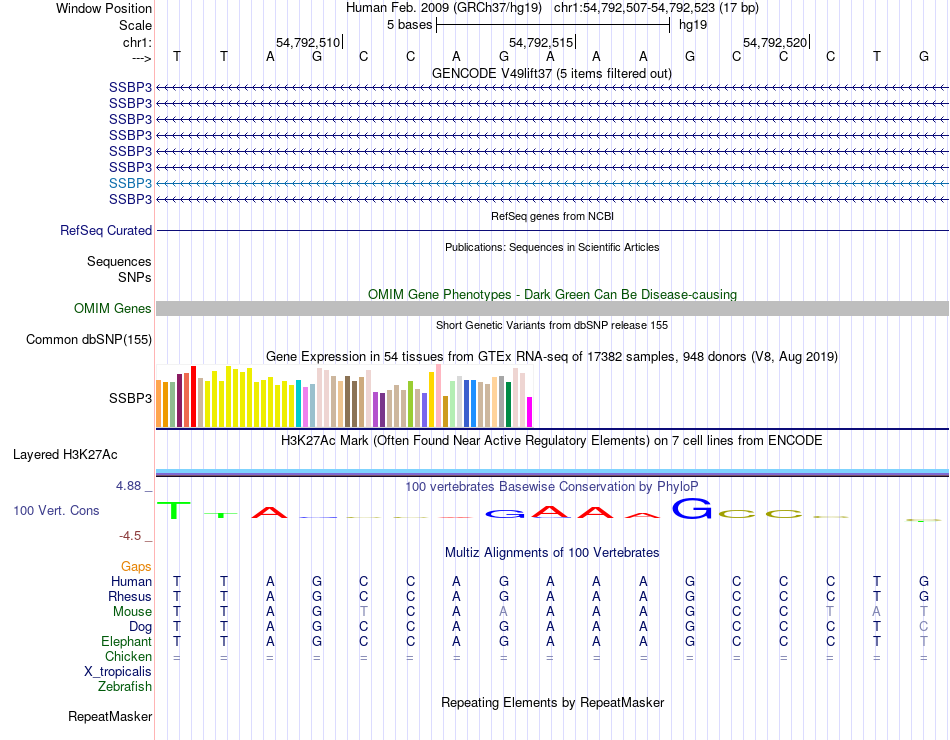
Task: Open the Multiz Alignments of 100 Vertebrates title
Action: point(552,553)
